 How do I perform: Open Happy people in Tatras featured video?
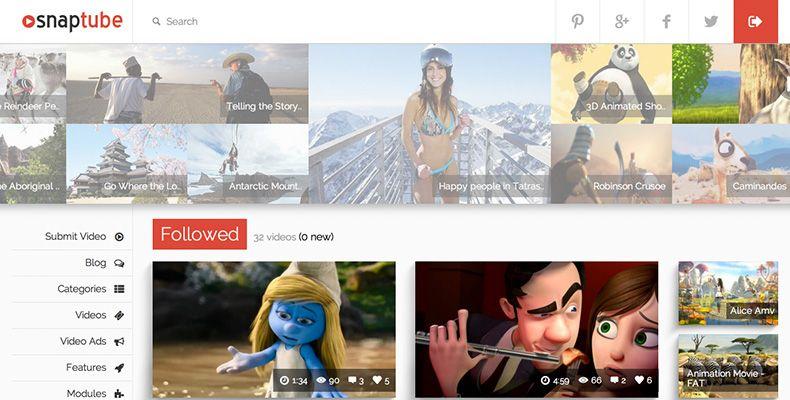pyautogui.click(x=430, y=124)
